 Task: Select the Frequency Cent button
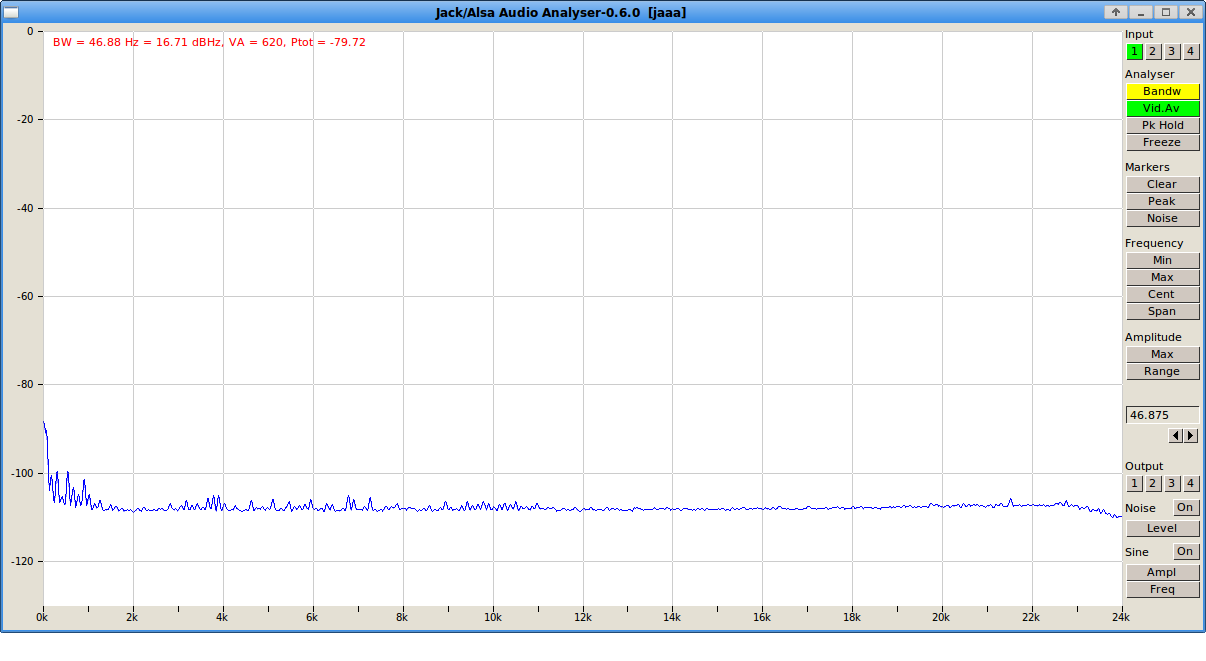(x=1162, y=294)
